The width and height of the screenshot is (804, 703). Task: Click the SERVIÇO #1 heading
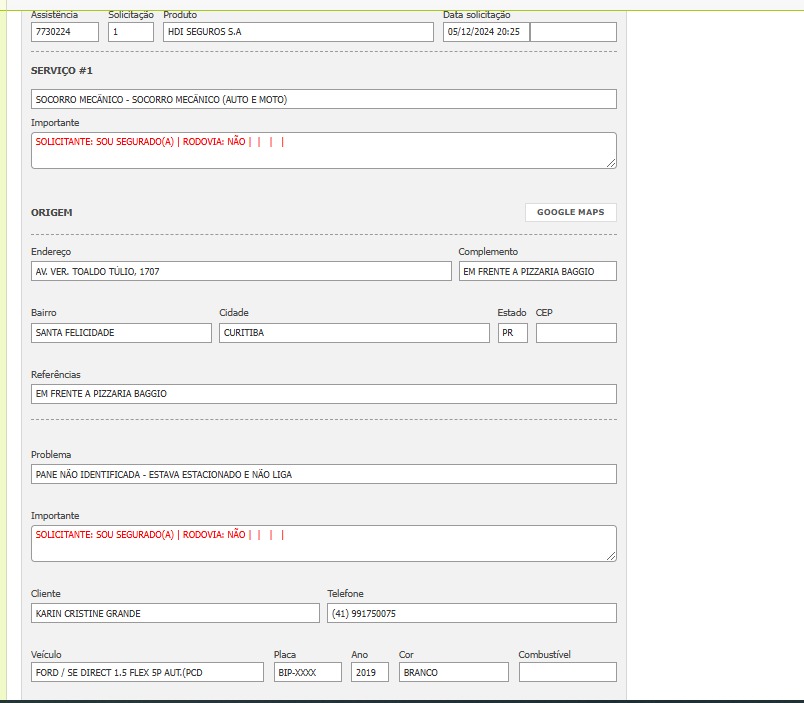point(62,71)
